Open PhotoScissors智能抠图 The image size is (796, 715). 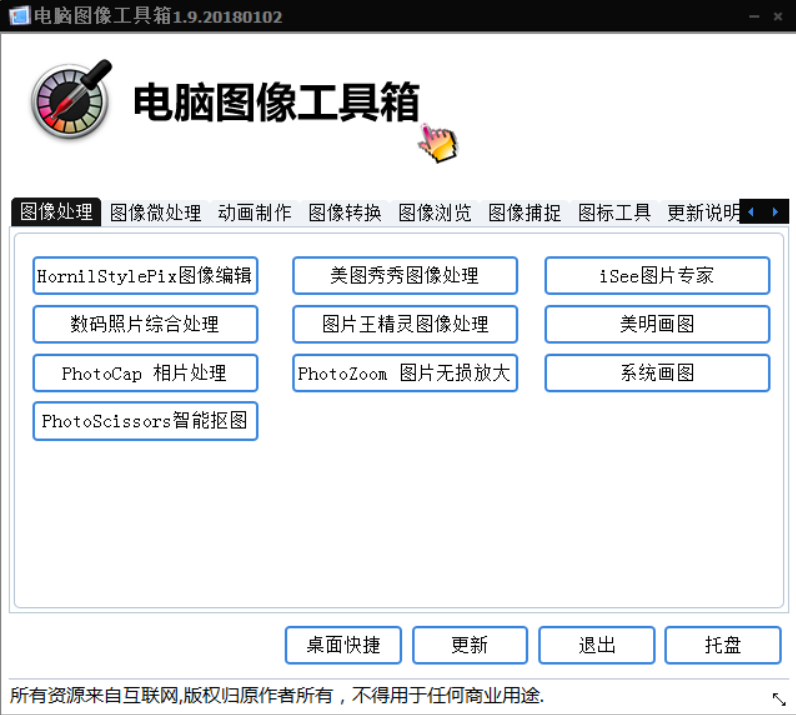pos(145,421)
